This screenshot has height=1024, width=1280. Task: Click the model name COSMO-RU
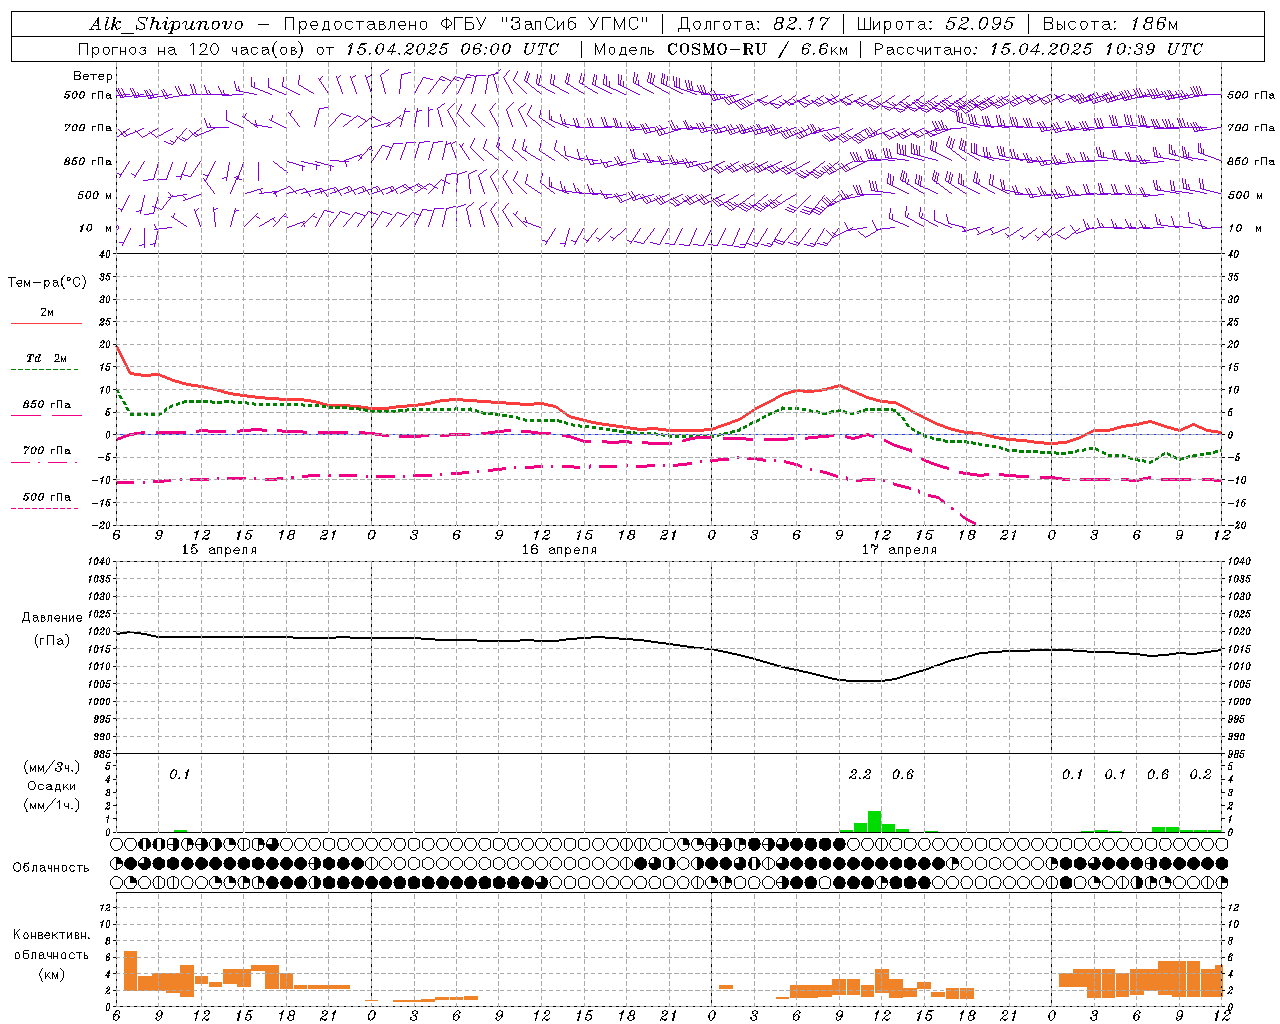pyautogui.click(x=717, y=48)
